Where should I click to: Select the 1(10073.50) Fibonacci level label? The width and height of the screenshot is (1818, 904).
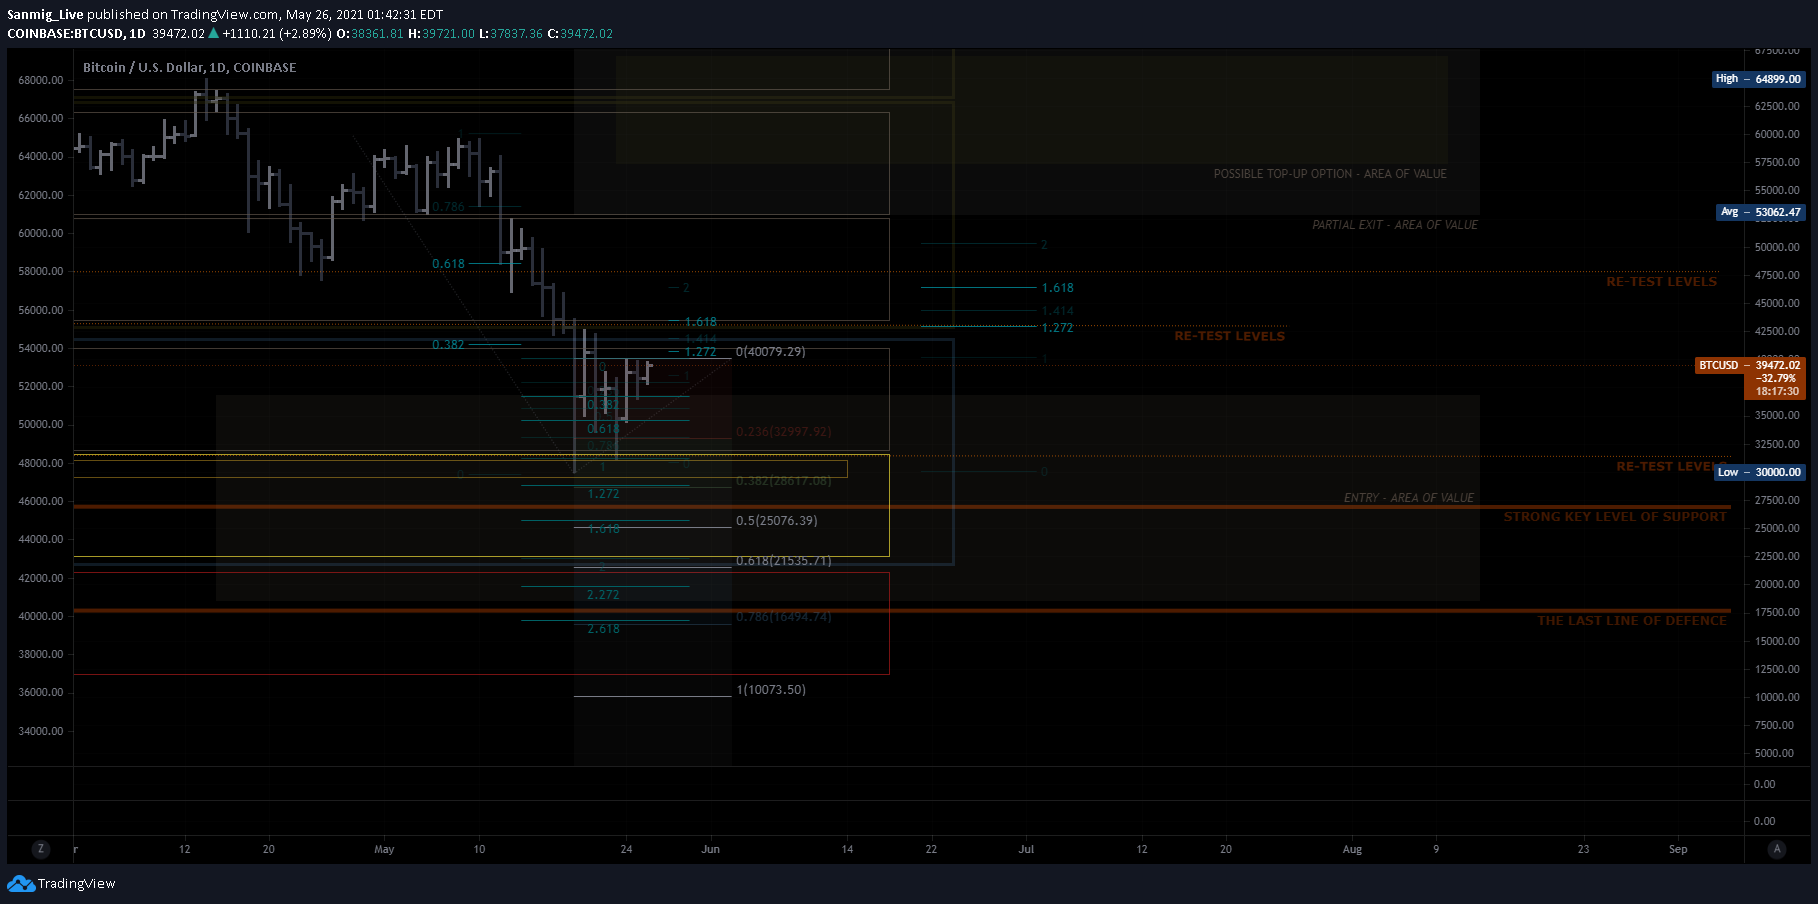(x=770, y=690)
